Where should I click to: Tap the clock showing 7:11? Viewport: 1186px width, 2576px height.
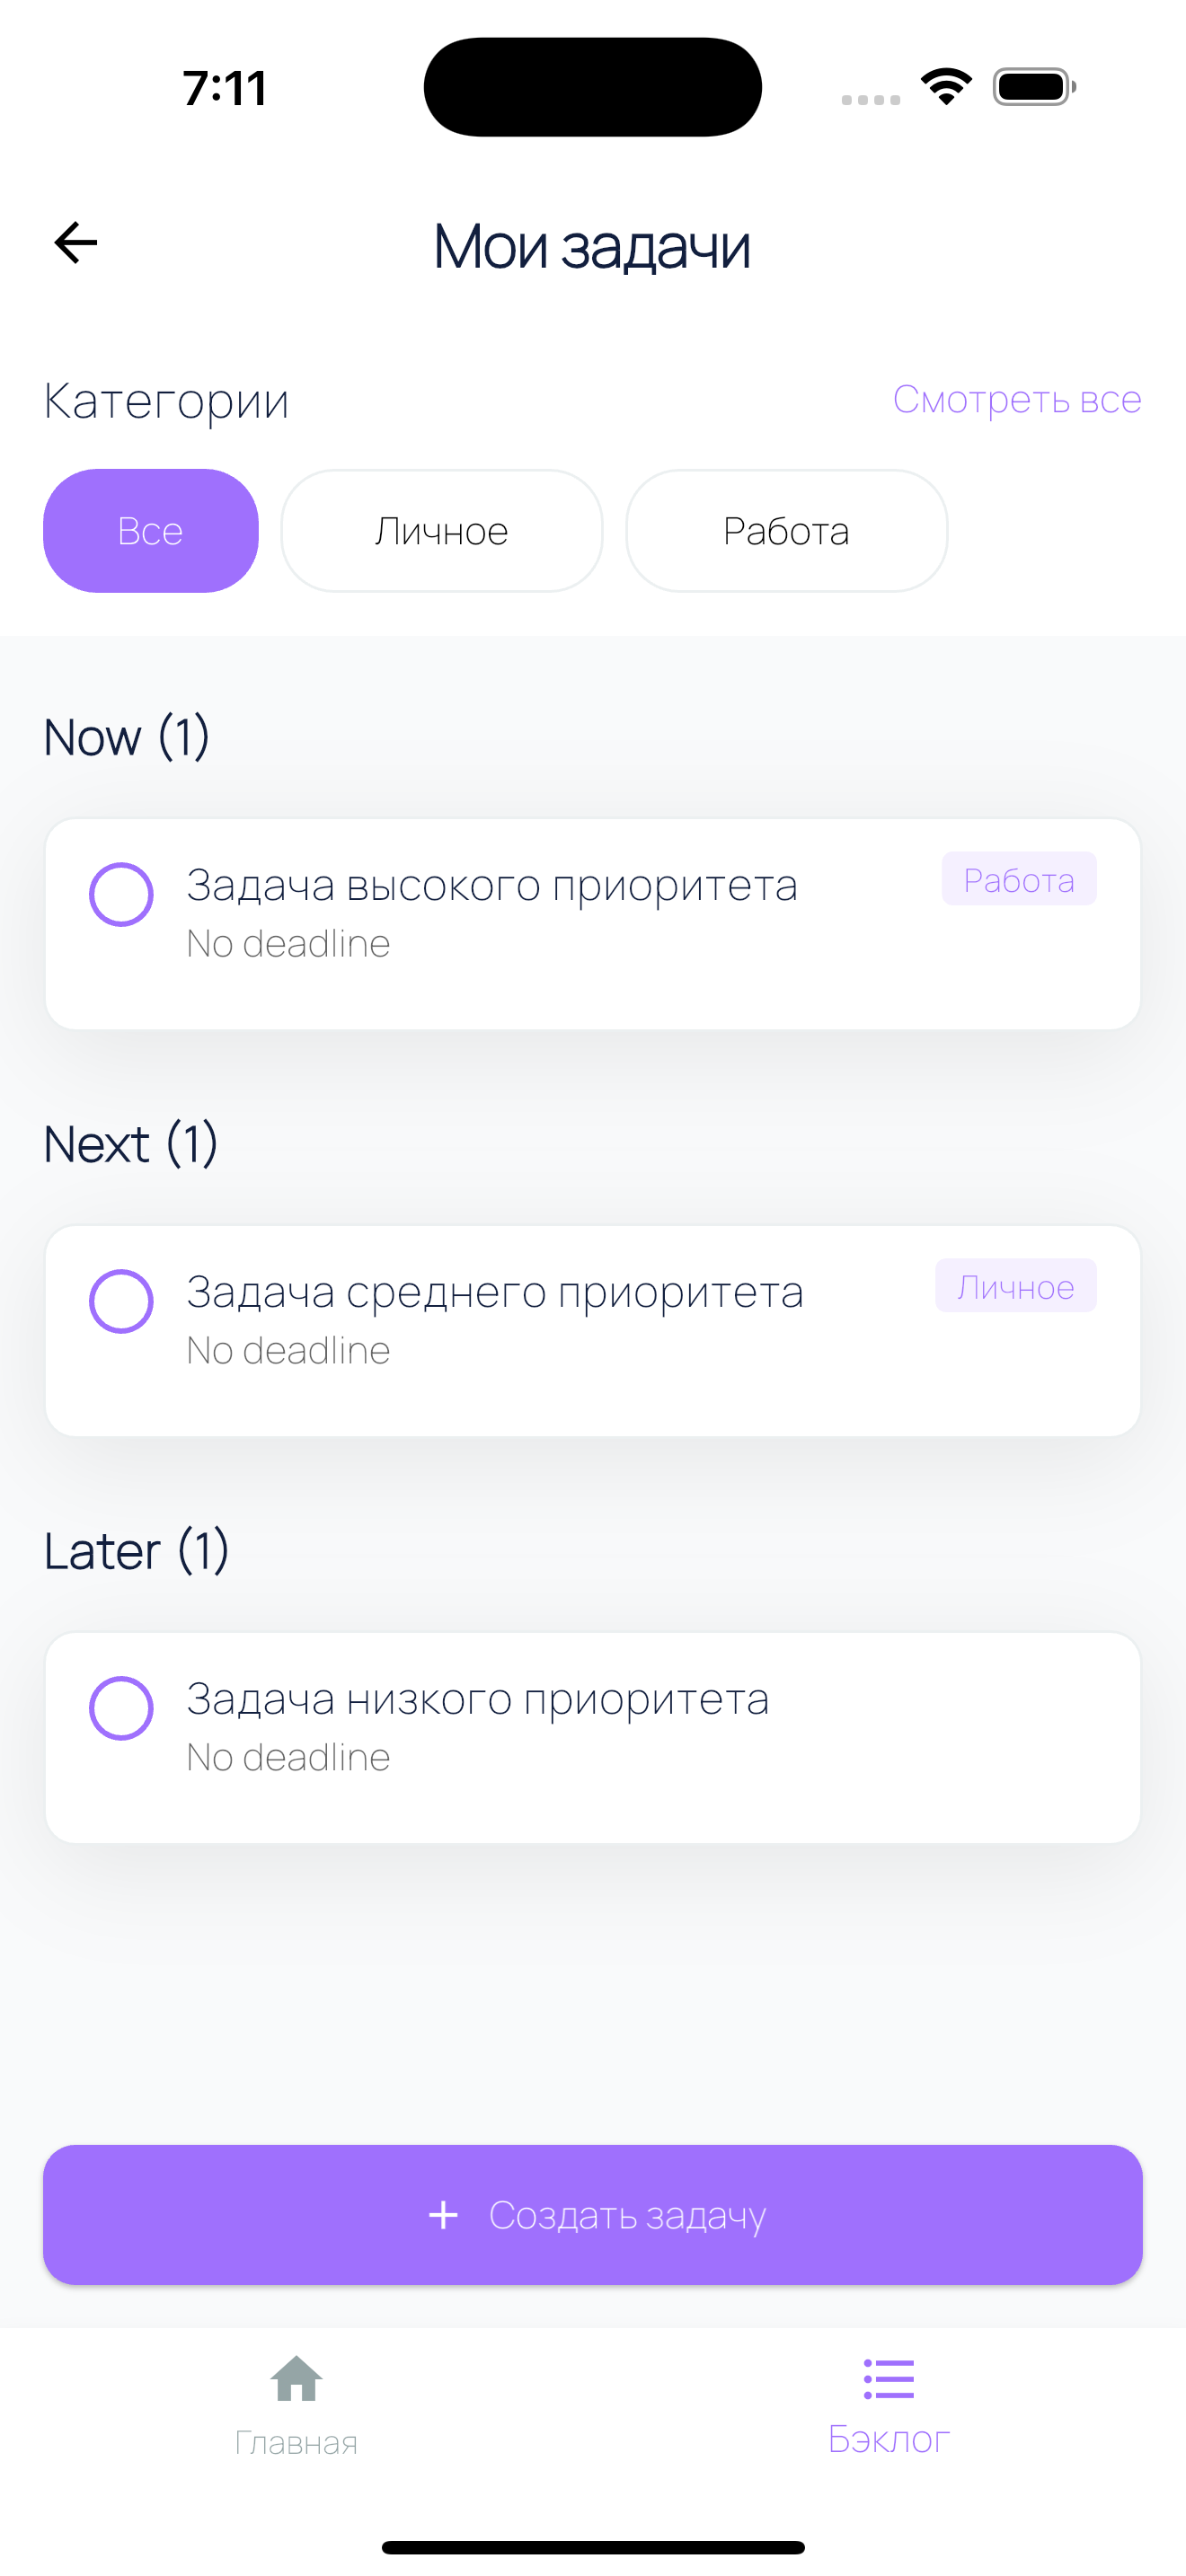pyautogui.click(x=224, y=88)
